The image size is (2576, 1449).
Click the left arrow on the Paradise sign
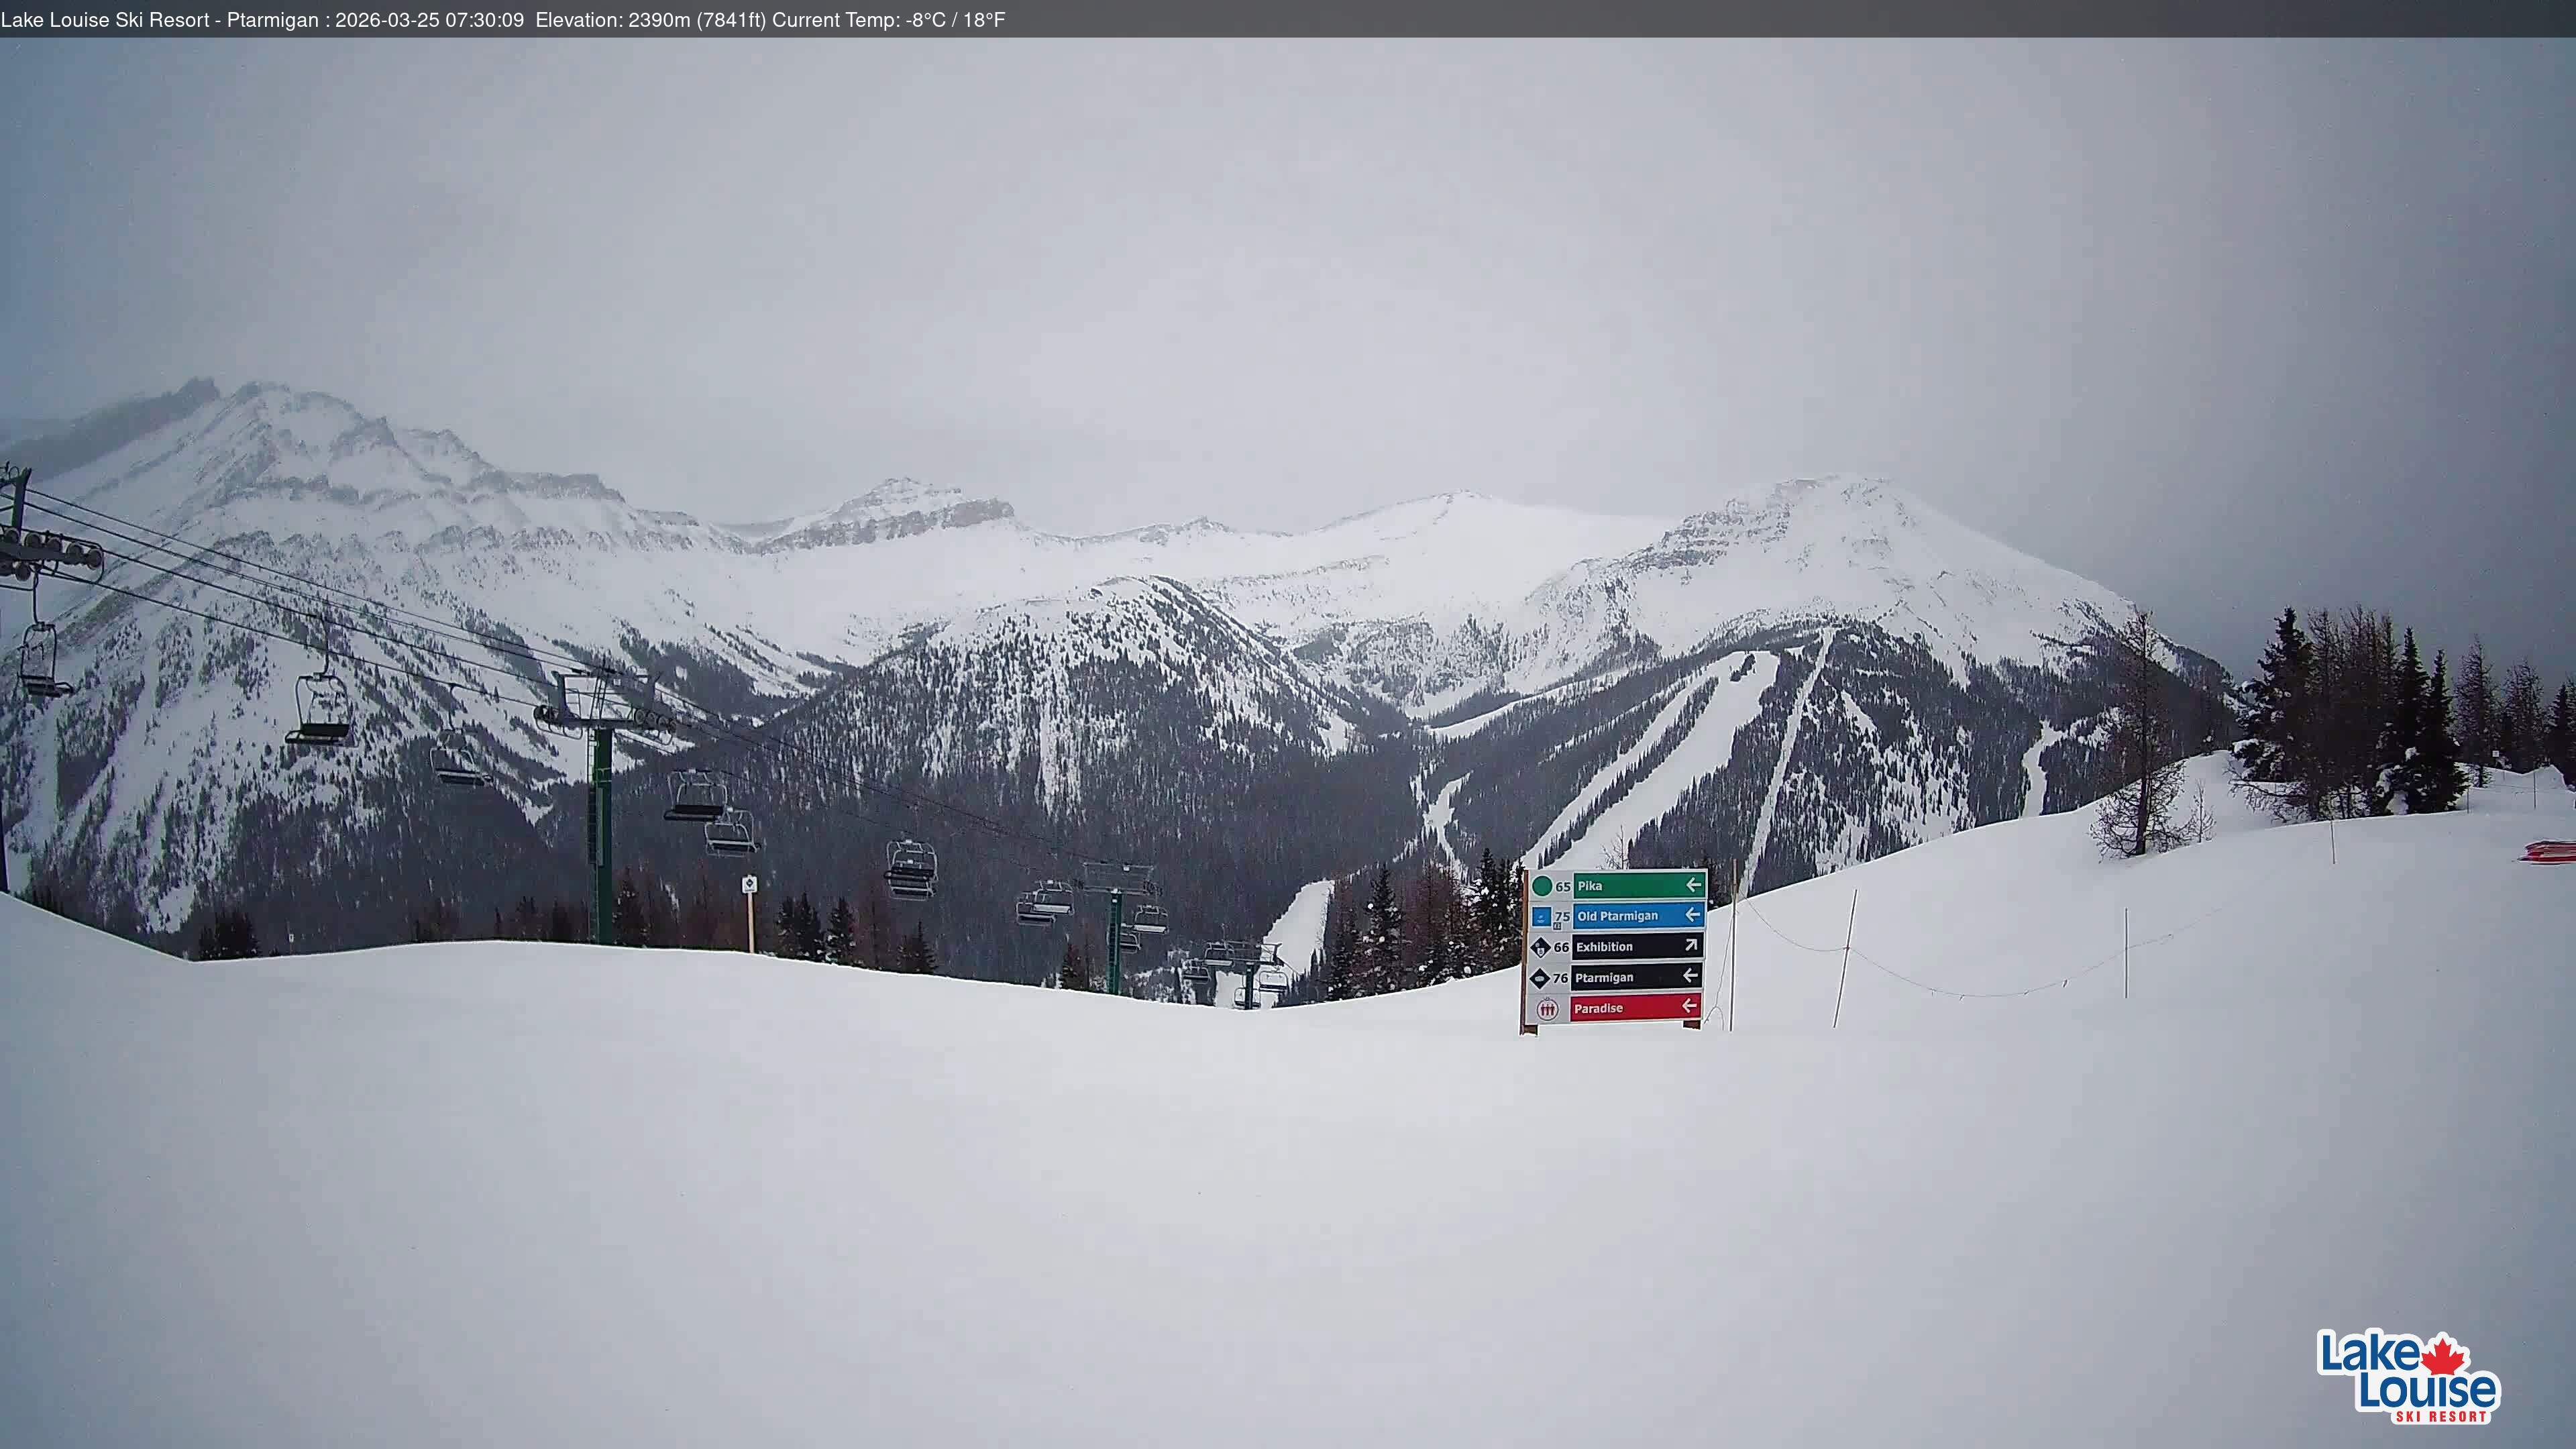click(1690, 1006)
